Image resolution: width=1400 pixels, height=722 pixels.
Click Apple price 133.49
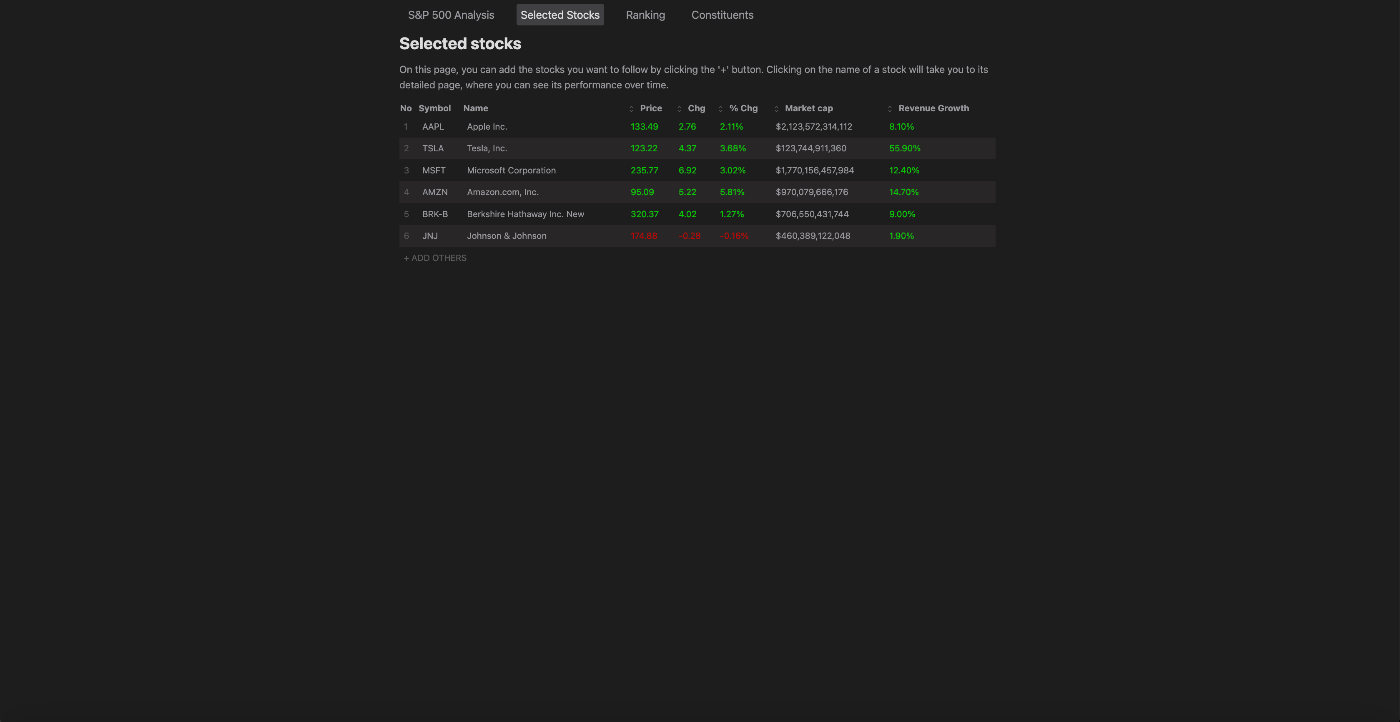point(644,127)
